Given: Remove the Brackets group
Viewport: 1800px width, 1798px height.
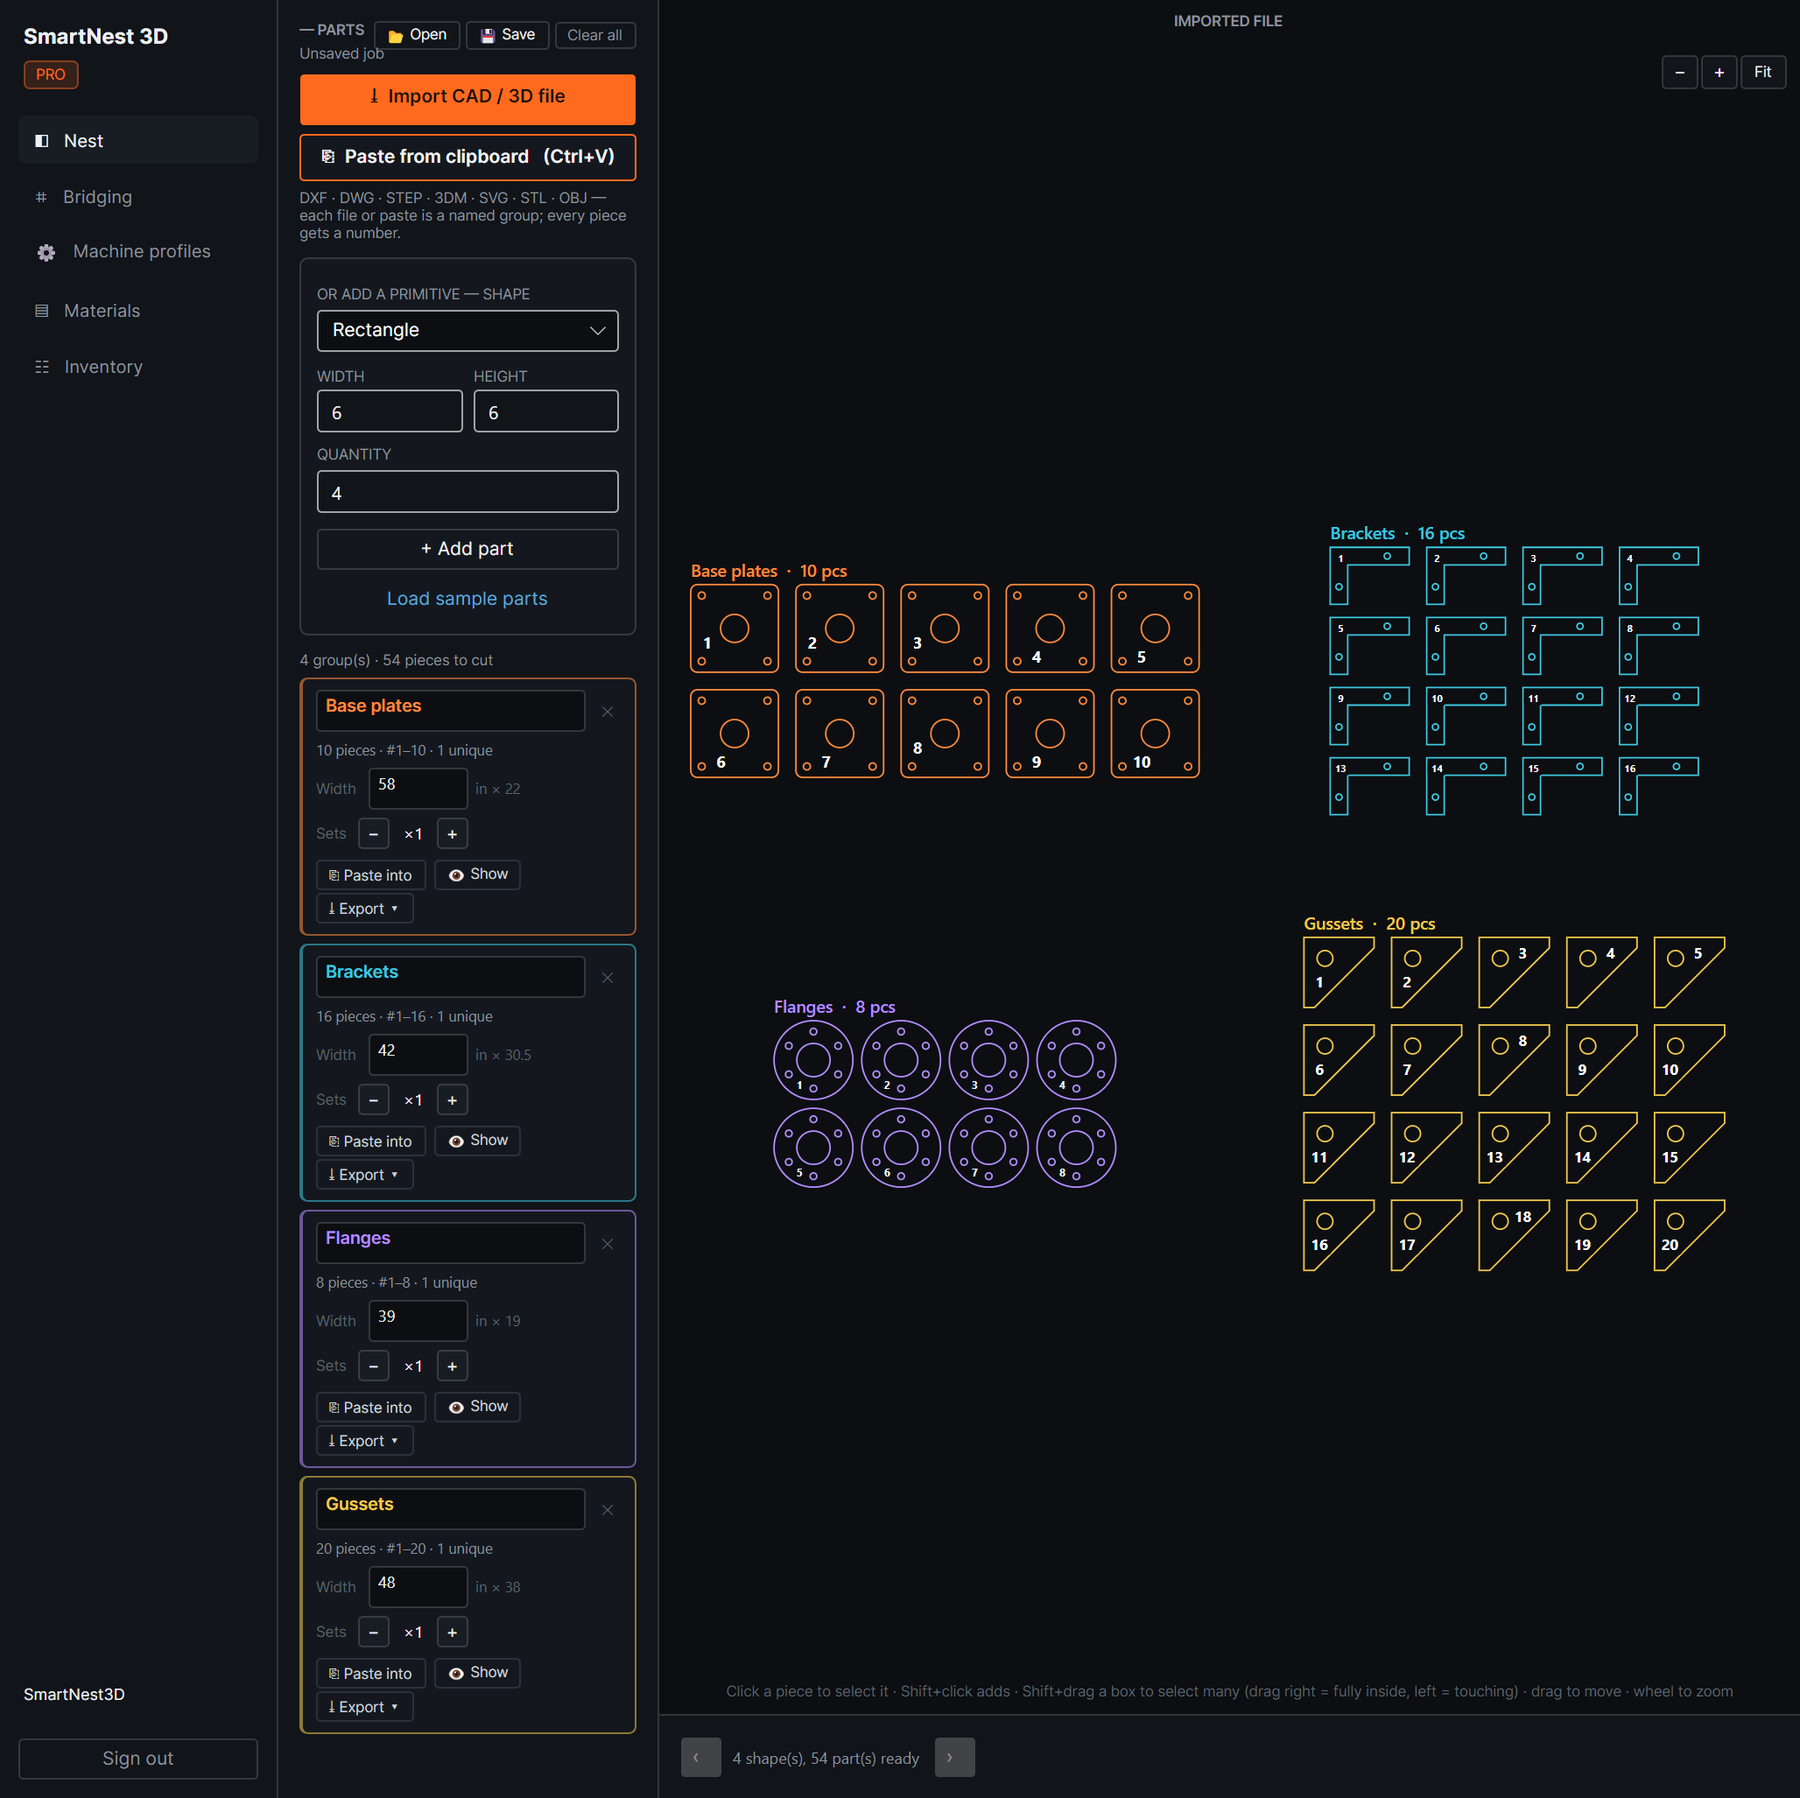Looking at the screenshot, I should click(x=608, y=978).
